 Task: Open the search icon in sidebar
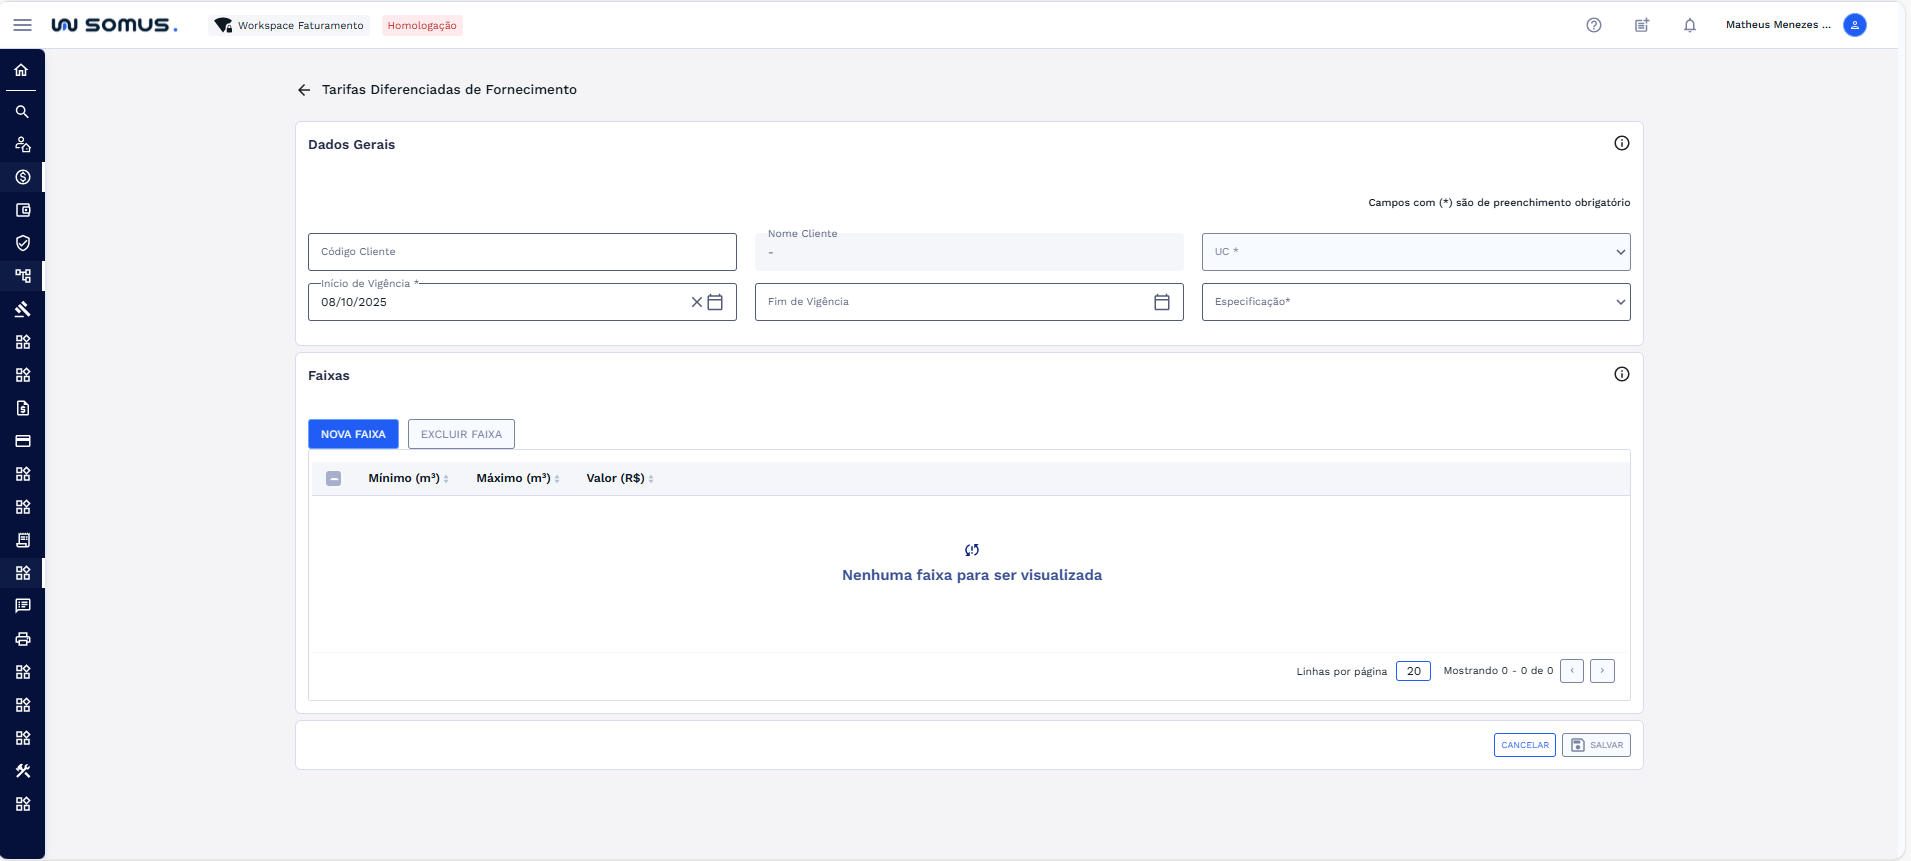click(22, 112)
